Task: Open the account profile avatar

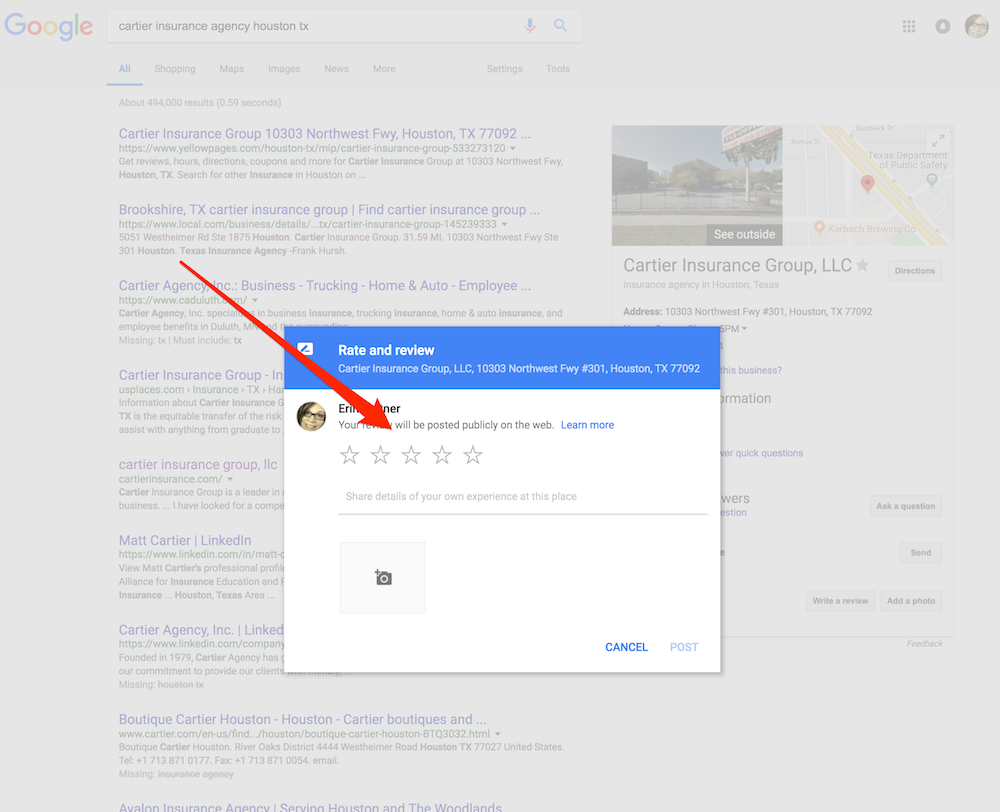Action: pos(976,26)
